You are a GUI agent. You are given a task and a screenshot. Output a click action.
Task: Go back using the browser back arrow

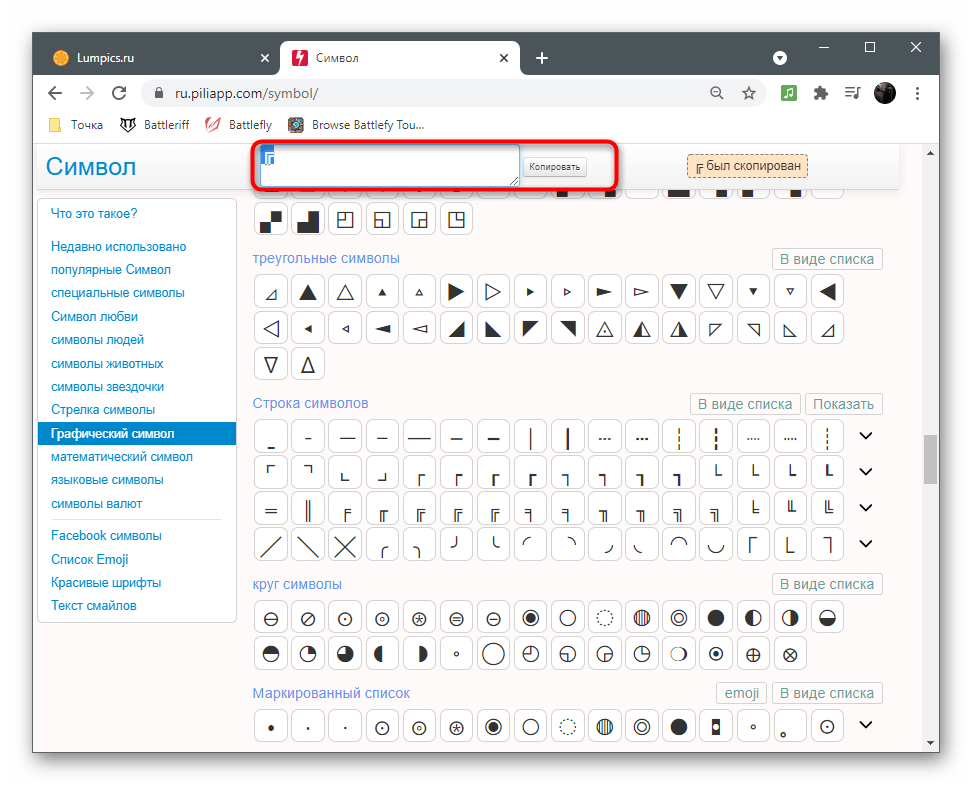[56, 93]
